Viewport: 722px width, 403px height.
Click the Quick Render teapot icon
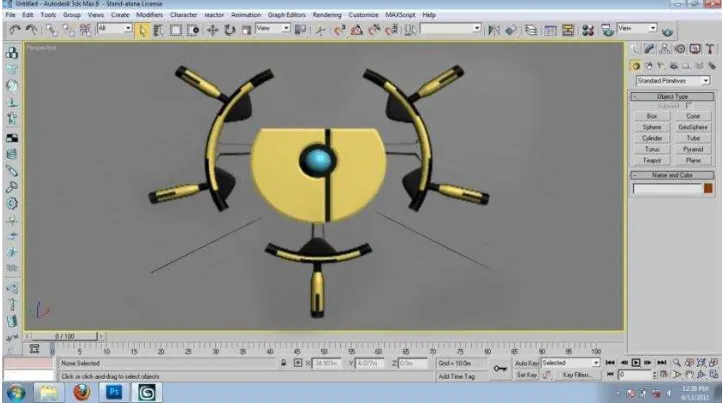coord(667,32)
